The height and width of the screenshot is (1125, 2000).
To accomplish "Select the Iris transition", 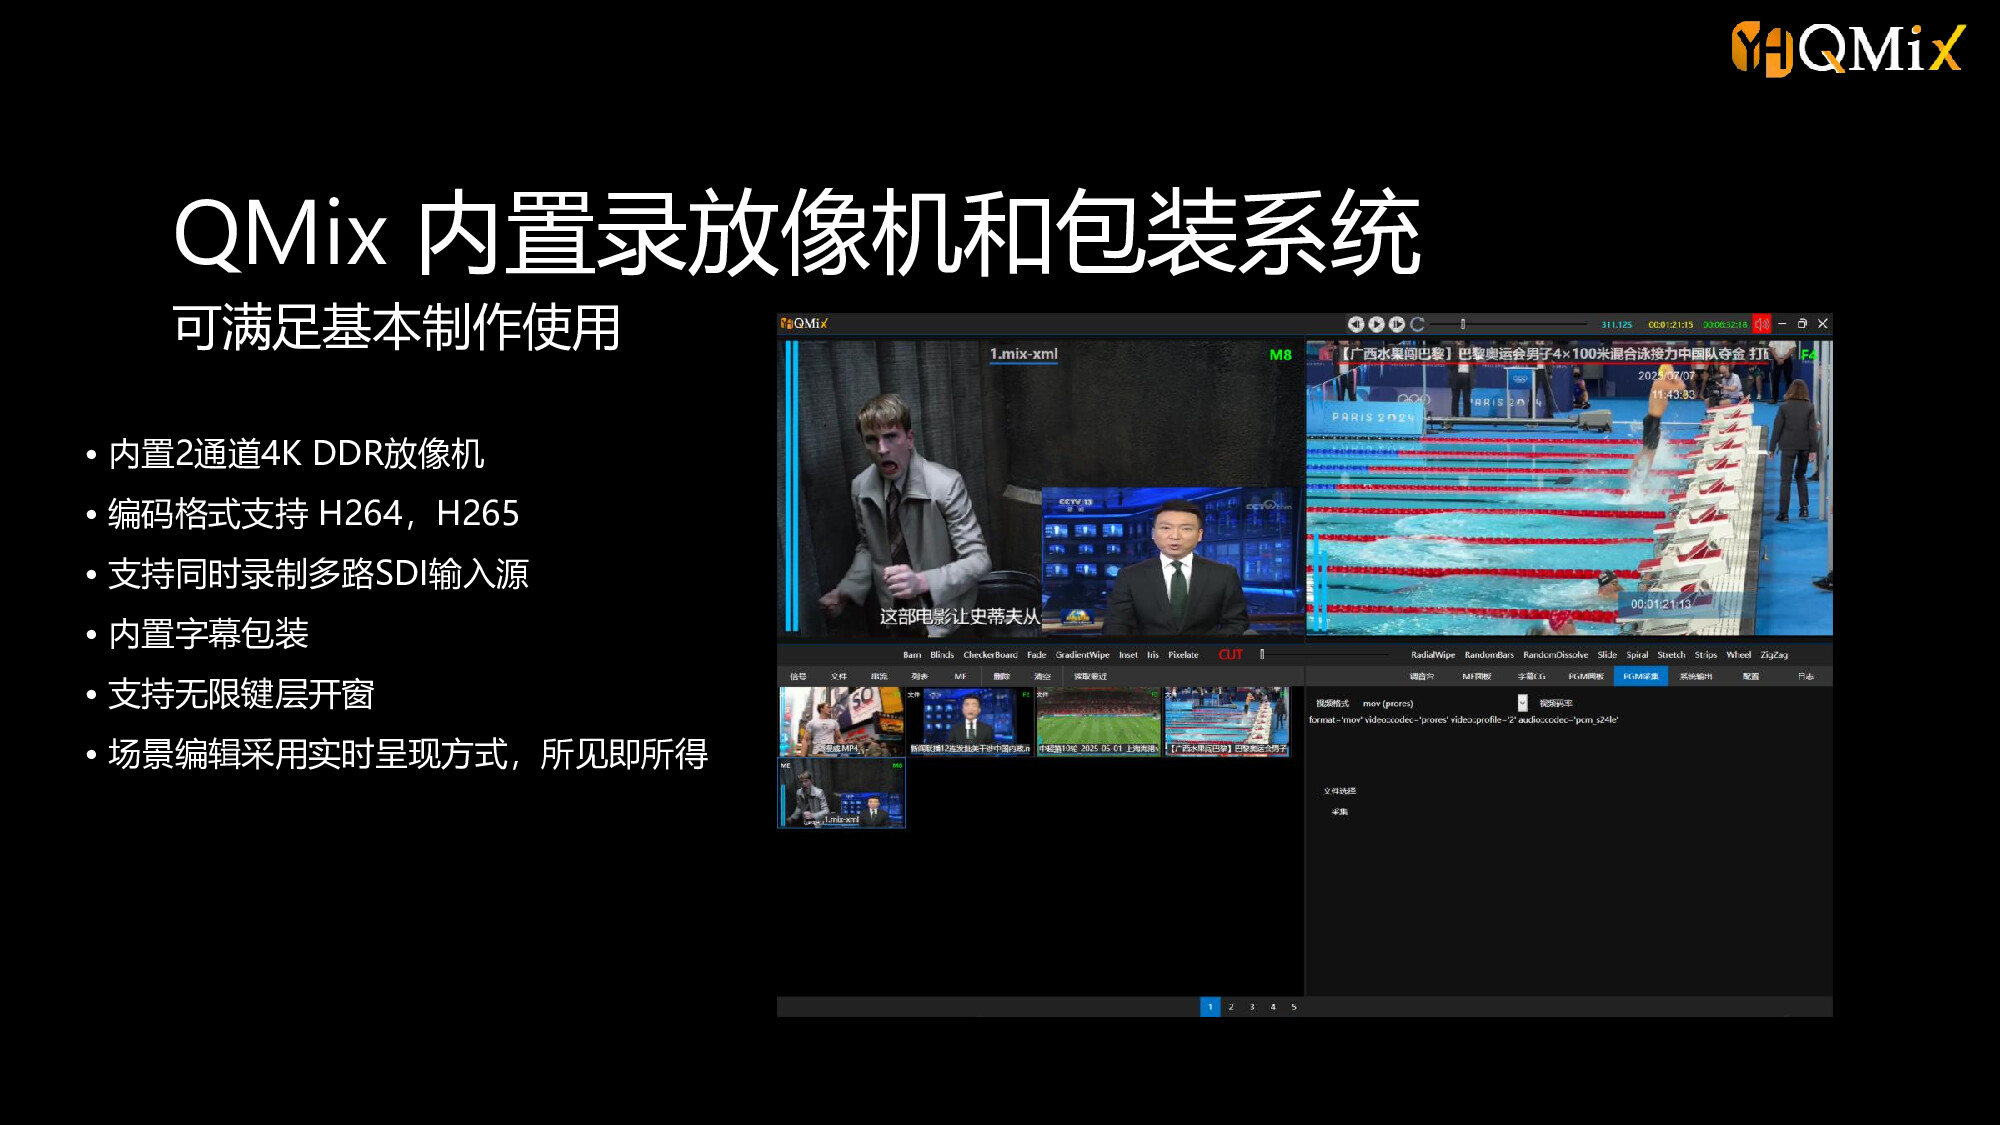I will (x=1153, y=655).
